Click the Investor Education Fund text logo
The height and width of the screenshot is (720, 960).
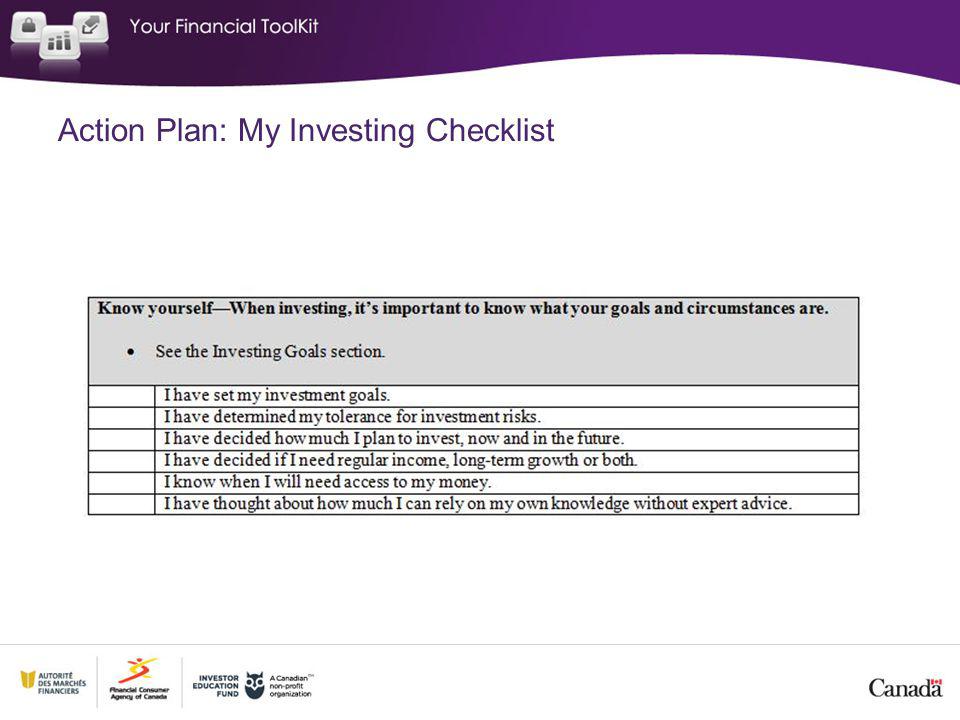coord(216,686)
